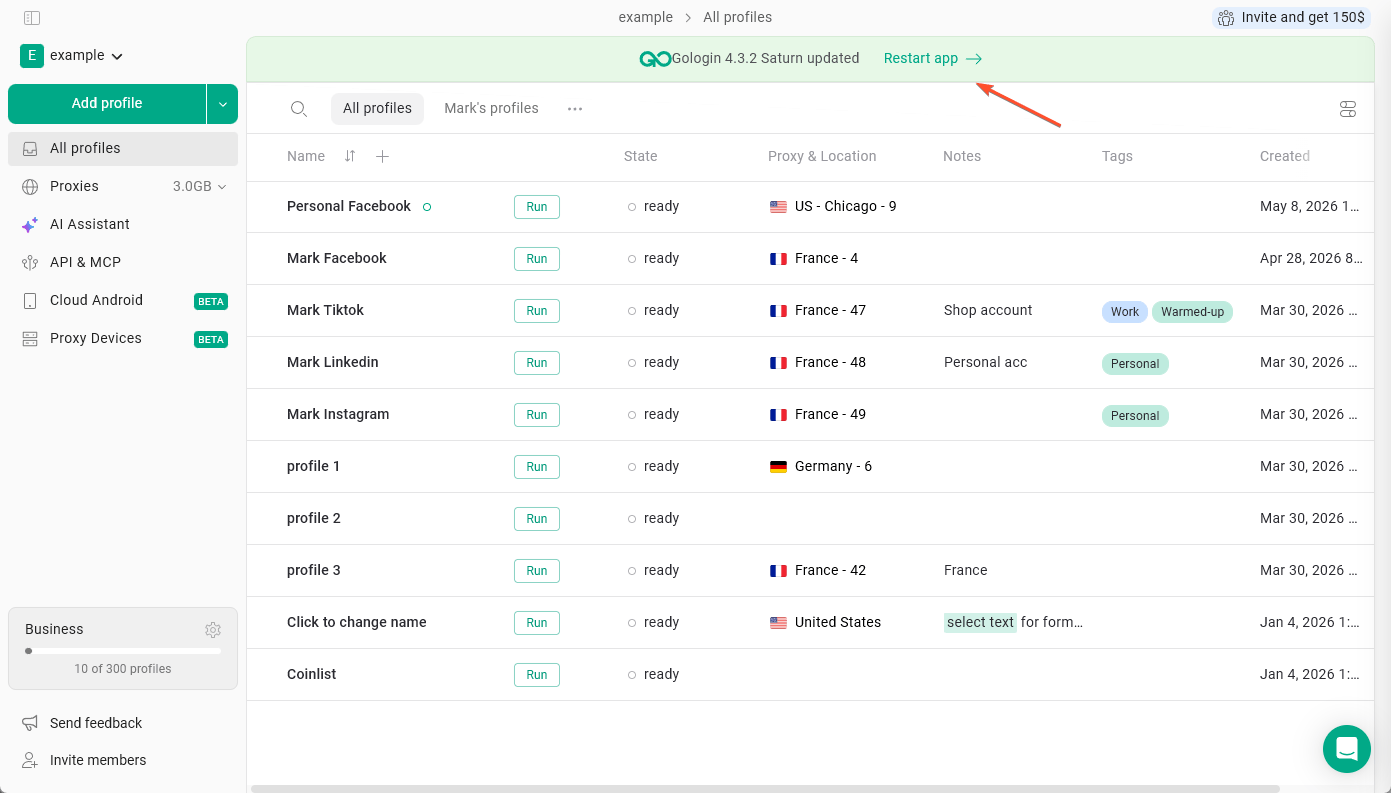Switch to the All profiles tab

coord(377,109)
